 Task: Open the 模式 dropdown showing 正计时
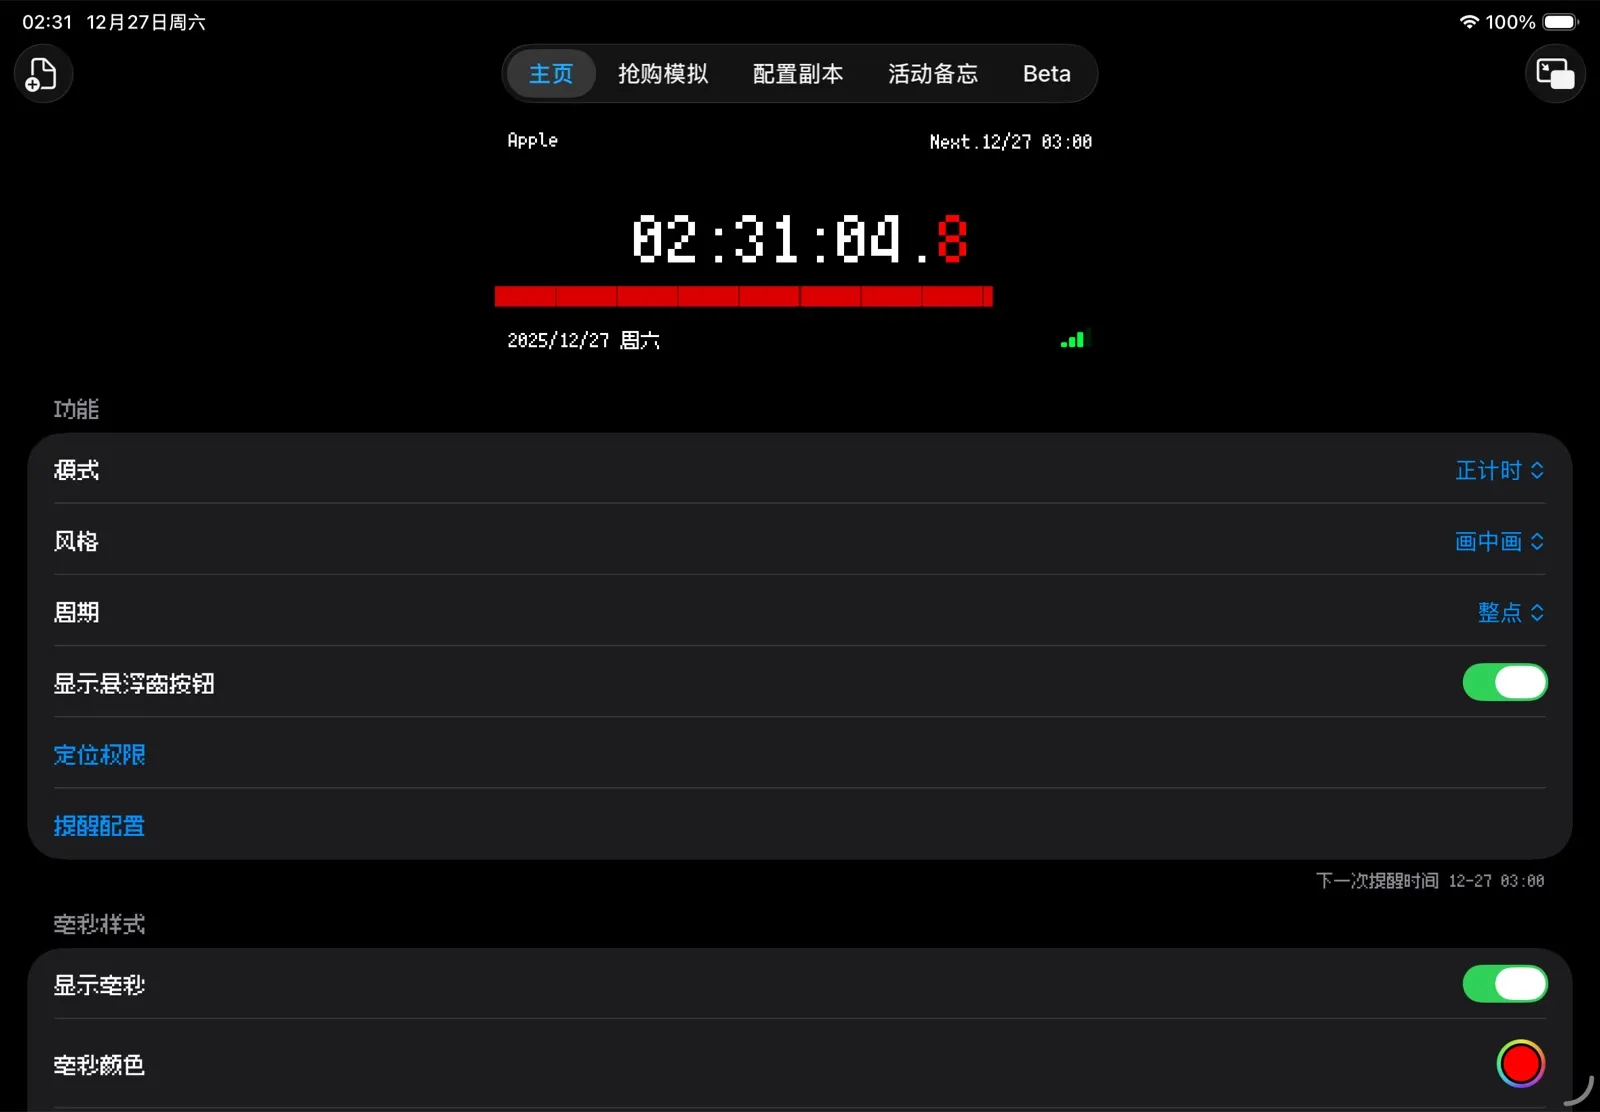(x=1499, y=470)
